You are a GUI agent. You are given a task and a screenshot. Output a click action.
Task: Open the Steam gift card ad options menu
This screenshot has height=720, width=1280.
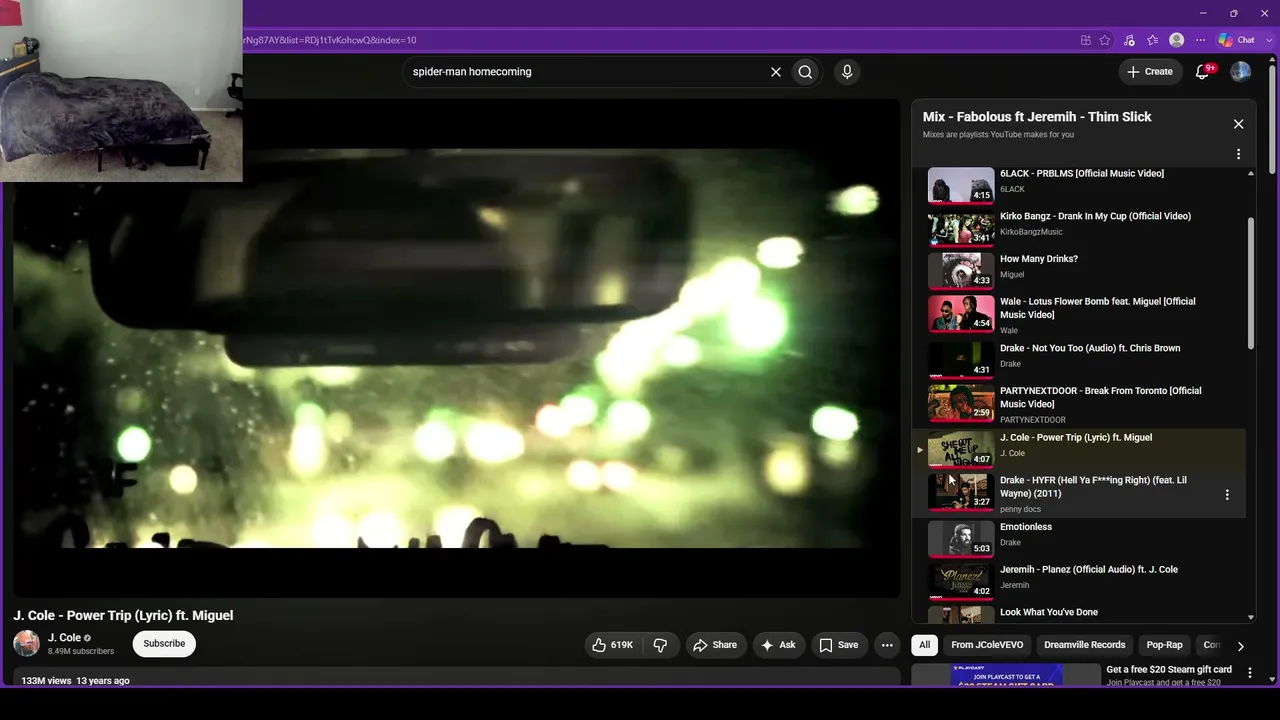tap(1249, 673)
